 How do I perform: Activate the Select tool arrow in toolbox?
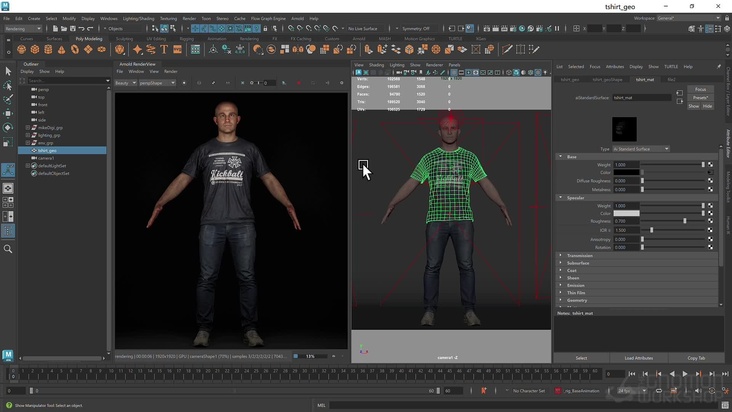click(x=8, y=71)
